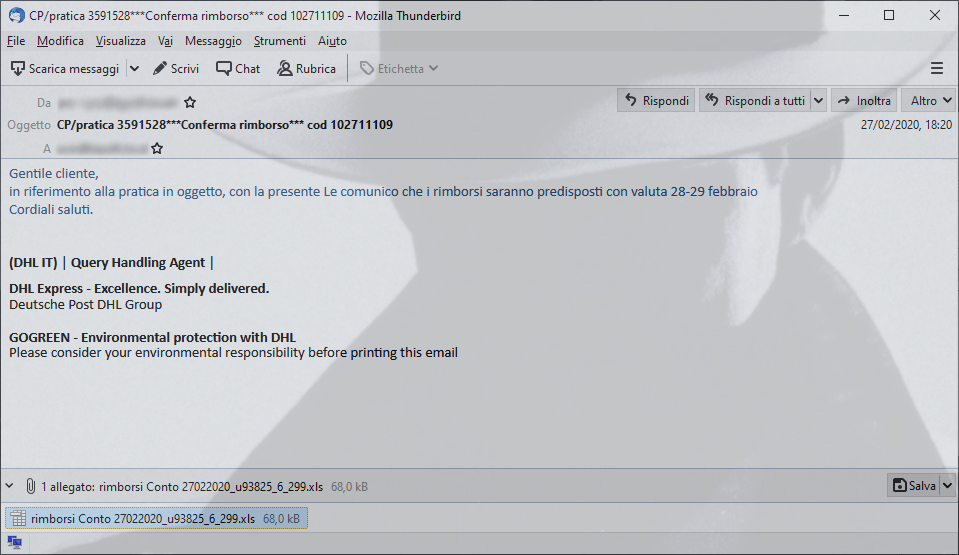Image resolution: width=959 pixels, height=555 pixels.
Task: Select attachment rimborsi Conto xls file
Action: (157, 518)
